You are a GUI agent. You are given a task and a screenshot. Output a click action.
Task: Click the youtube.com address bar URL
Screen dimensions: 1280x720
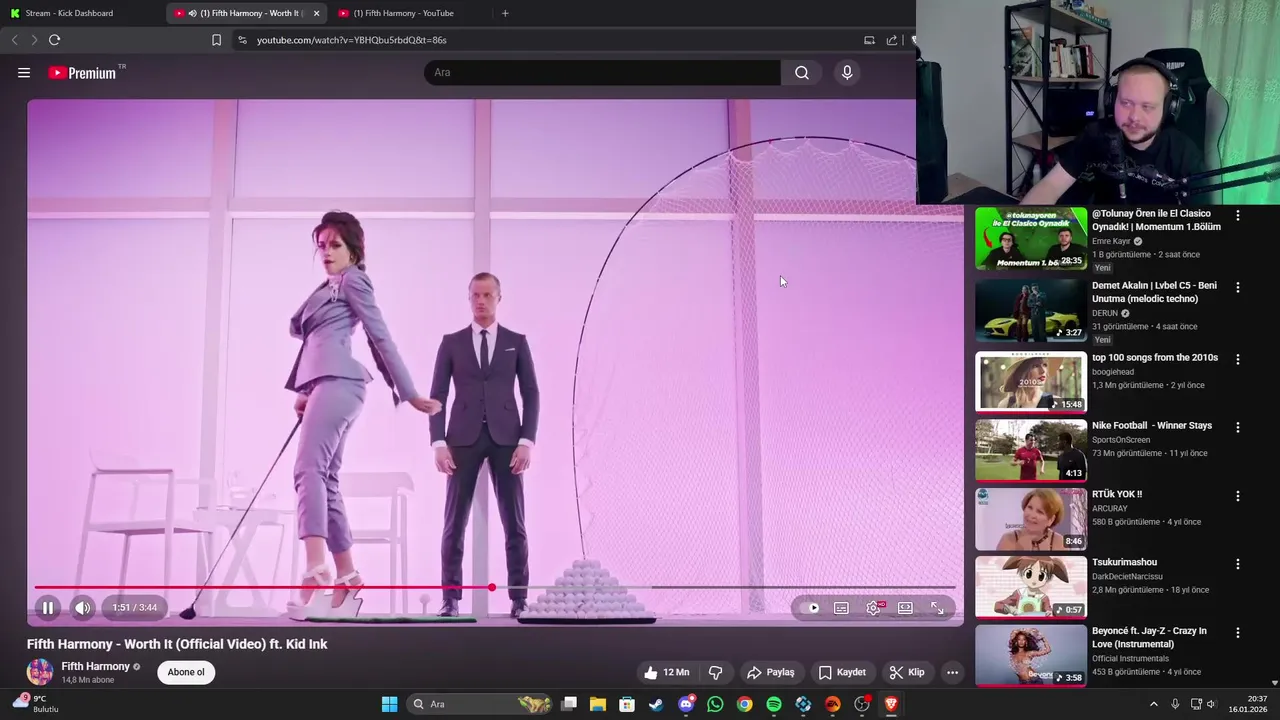[351, 40]
